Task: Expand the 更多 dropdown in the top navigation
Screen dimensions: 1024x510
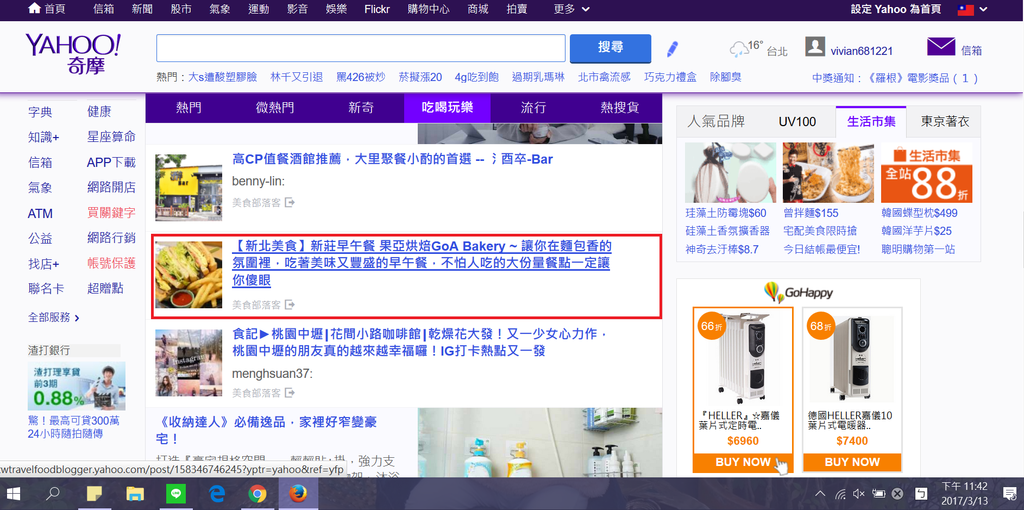Action: click(x=571, y=9)
